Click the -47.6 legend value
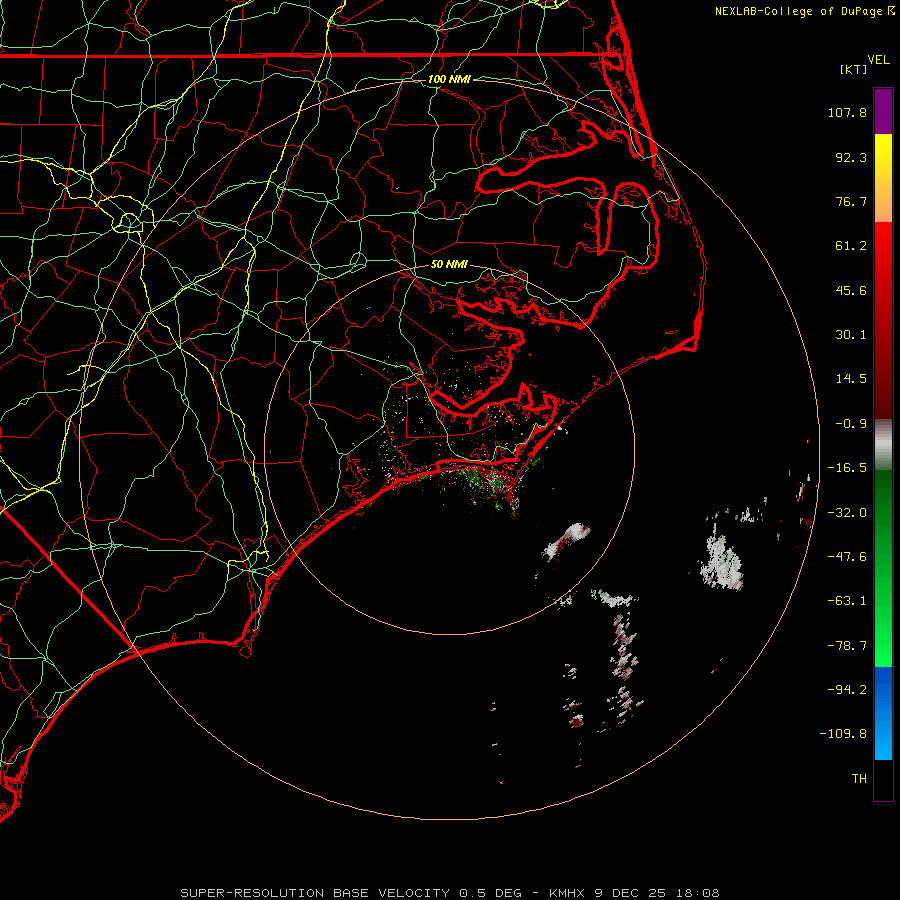The width and height of the screenshot is (900, 900). click(x=847, y=557)
